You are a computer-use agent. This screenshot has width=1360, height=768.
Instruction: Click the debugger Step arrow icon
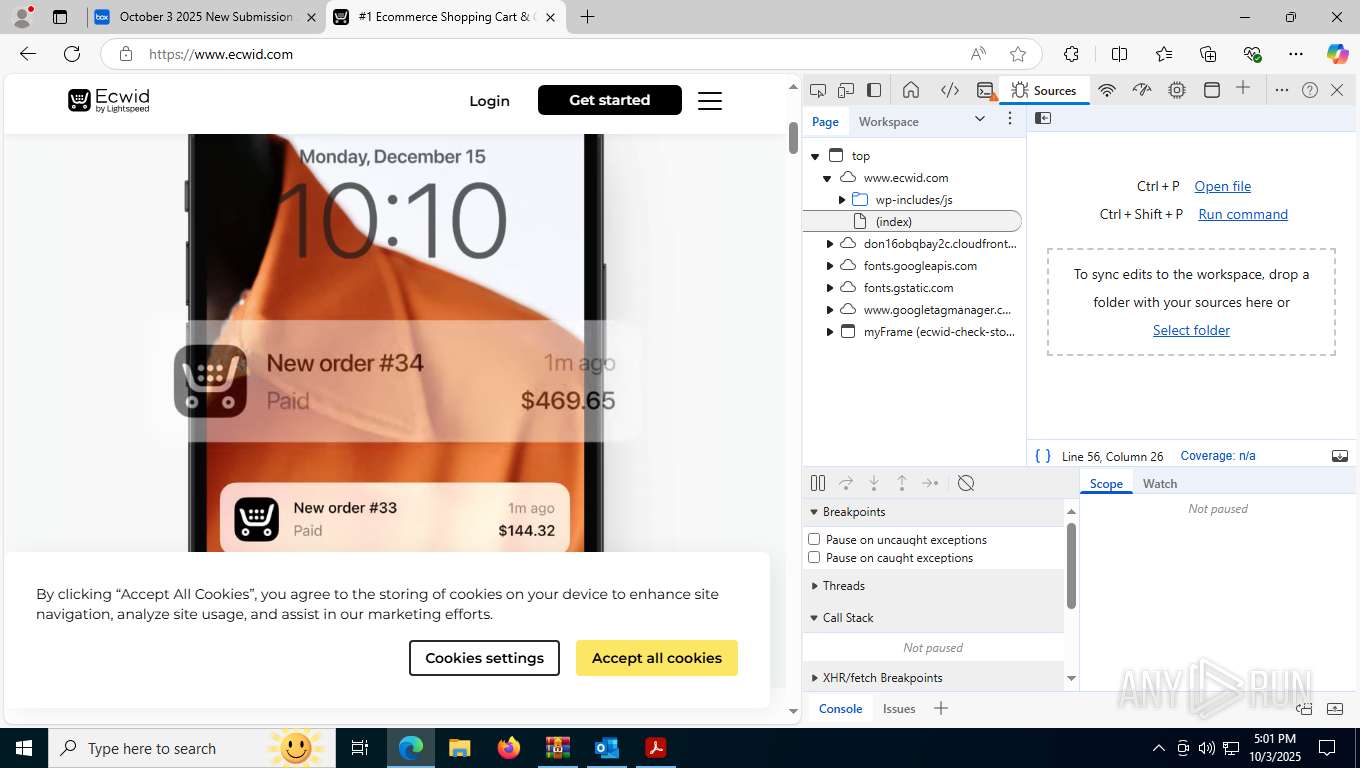click(930, 483)
